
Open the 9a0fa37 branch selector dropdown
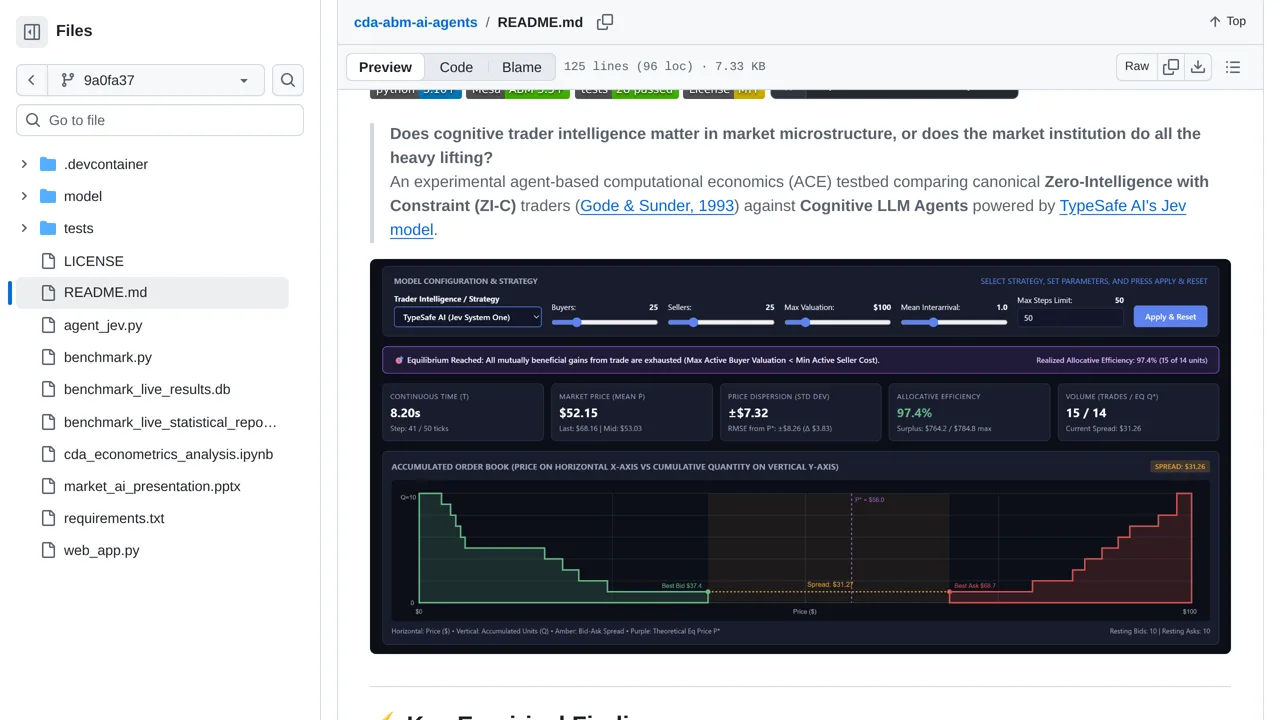(x=156, y=80)
